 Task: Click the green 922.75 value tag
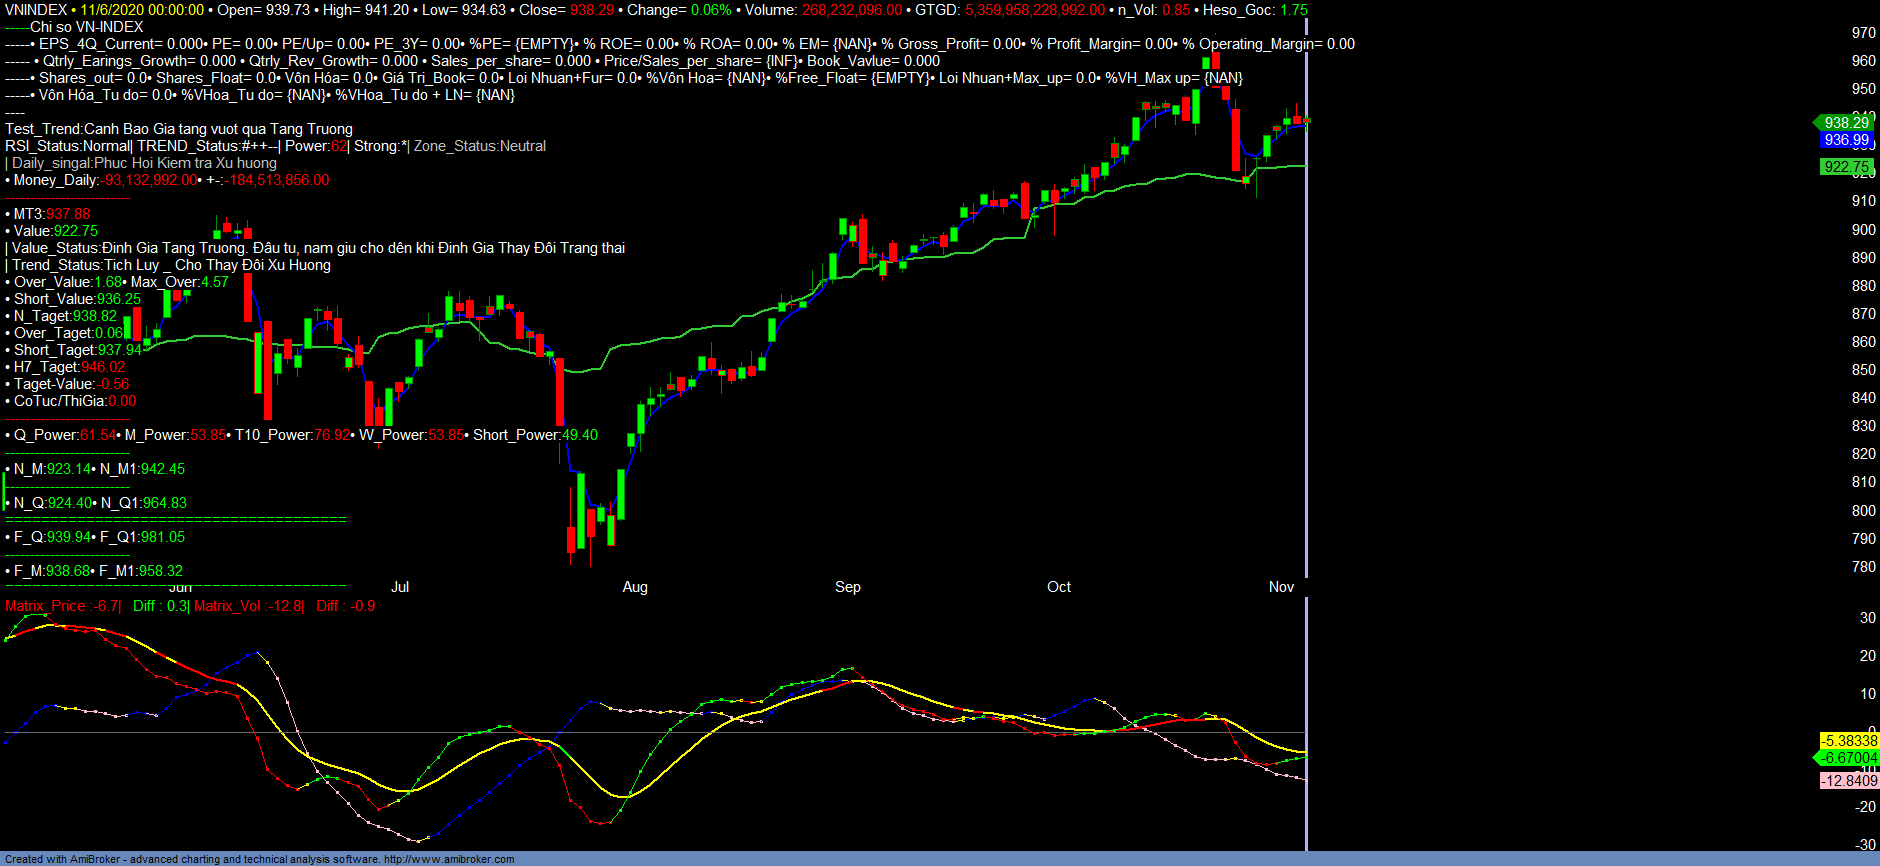pyautogui.click(x=1845, y=167)
